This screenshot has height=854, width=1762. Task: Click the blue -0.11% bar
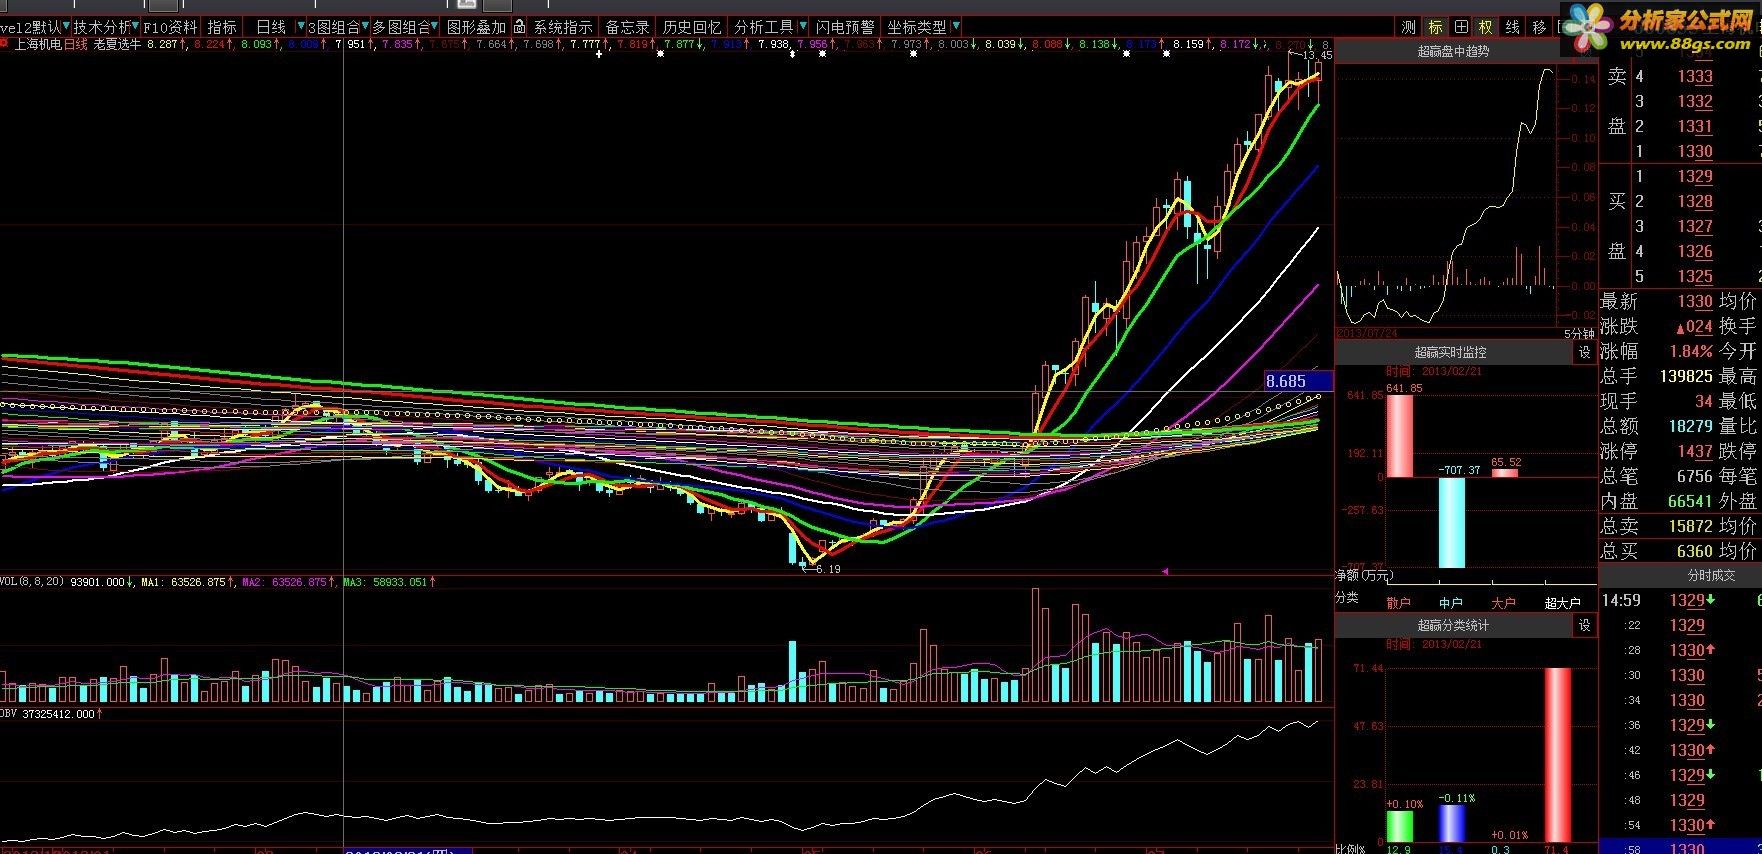[1451, 824]
